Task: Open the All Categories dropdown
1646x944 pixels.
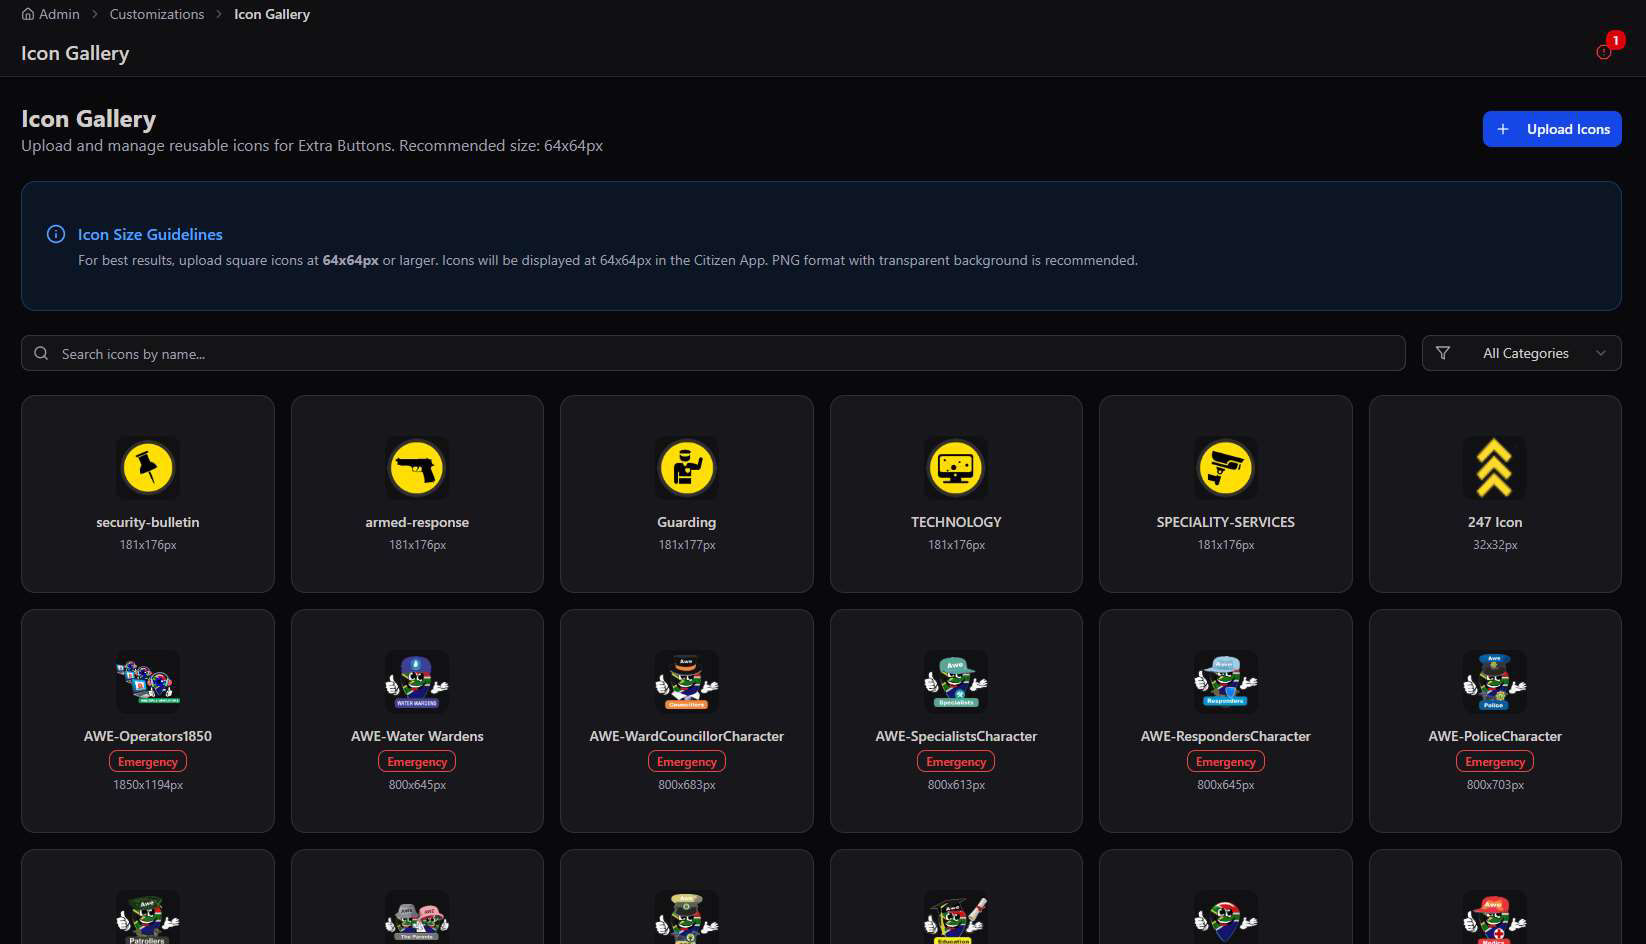Action: 1521,353
